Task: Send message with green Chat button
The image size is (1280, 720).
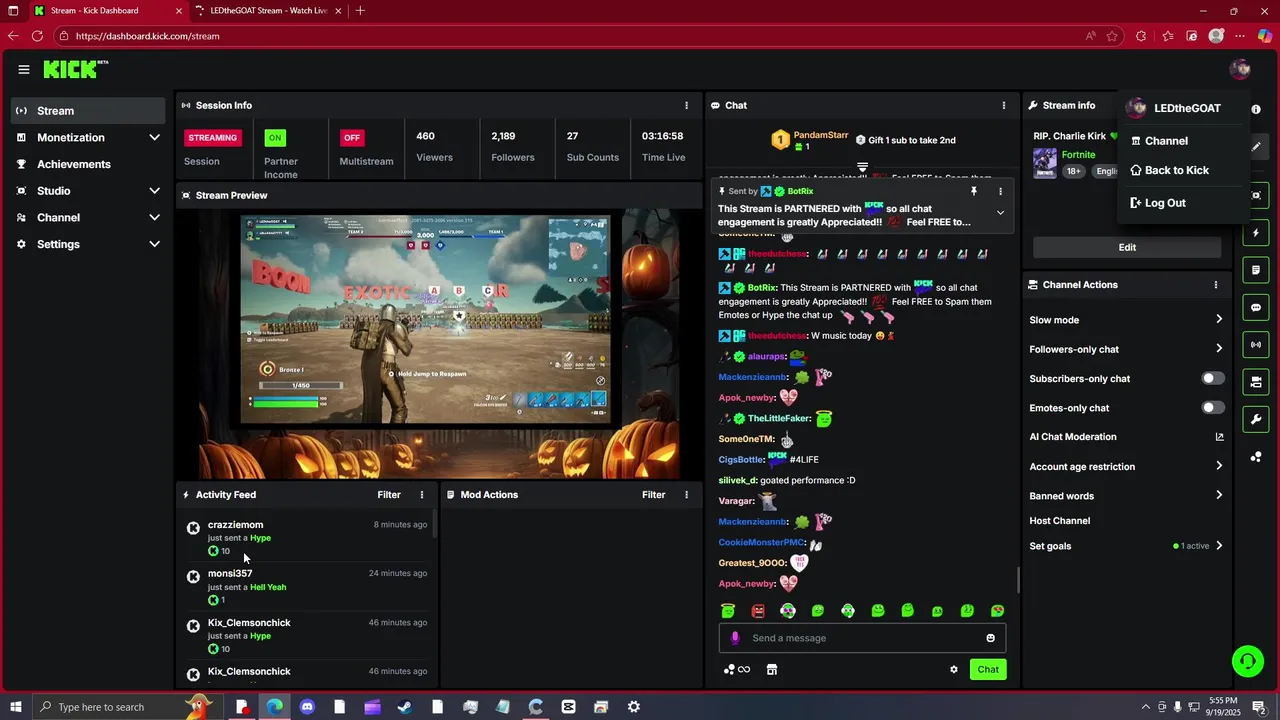Action: coord(988,669)
